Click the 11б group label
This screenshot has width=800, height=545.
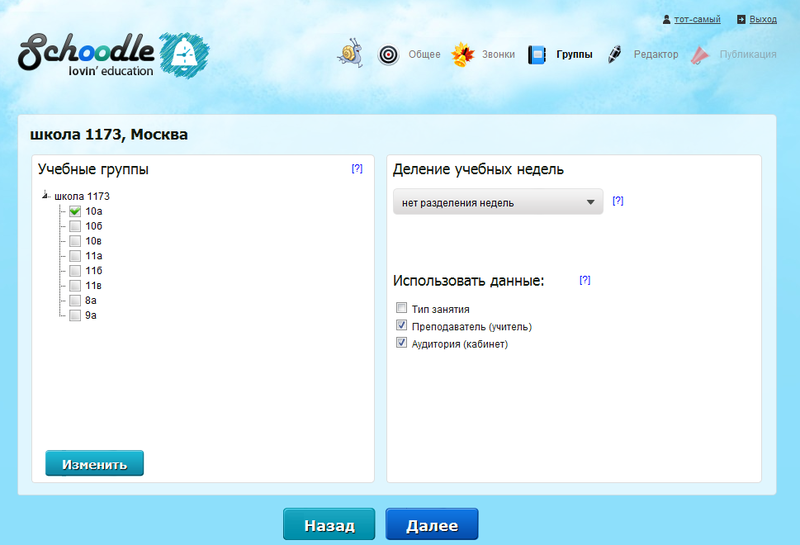click(x=94, y=270)
